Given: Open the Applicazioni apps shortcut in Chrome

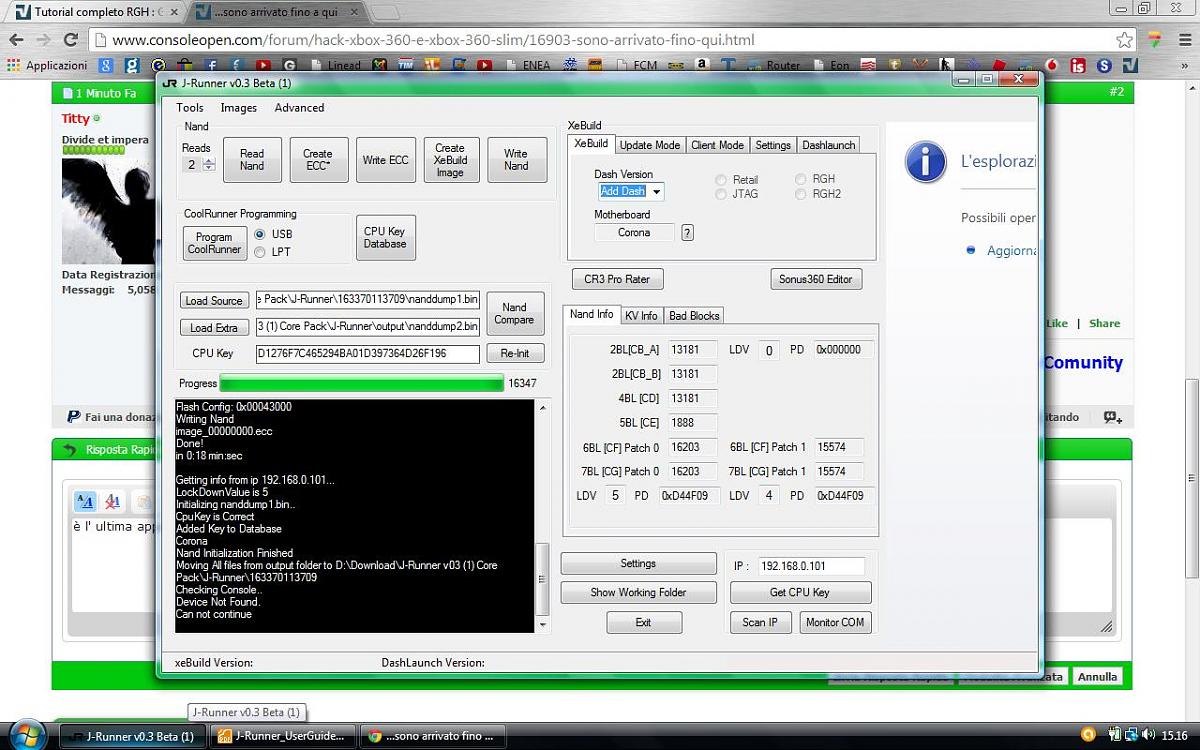Looking at the screenshot, I should click(x=47, y=65).
